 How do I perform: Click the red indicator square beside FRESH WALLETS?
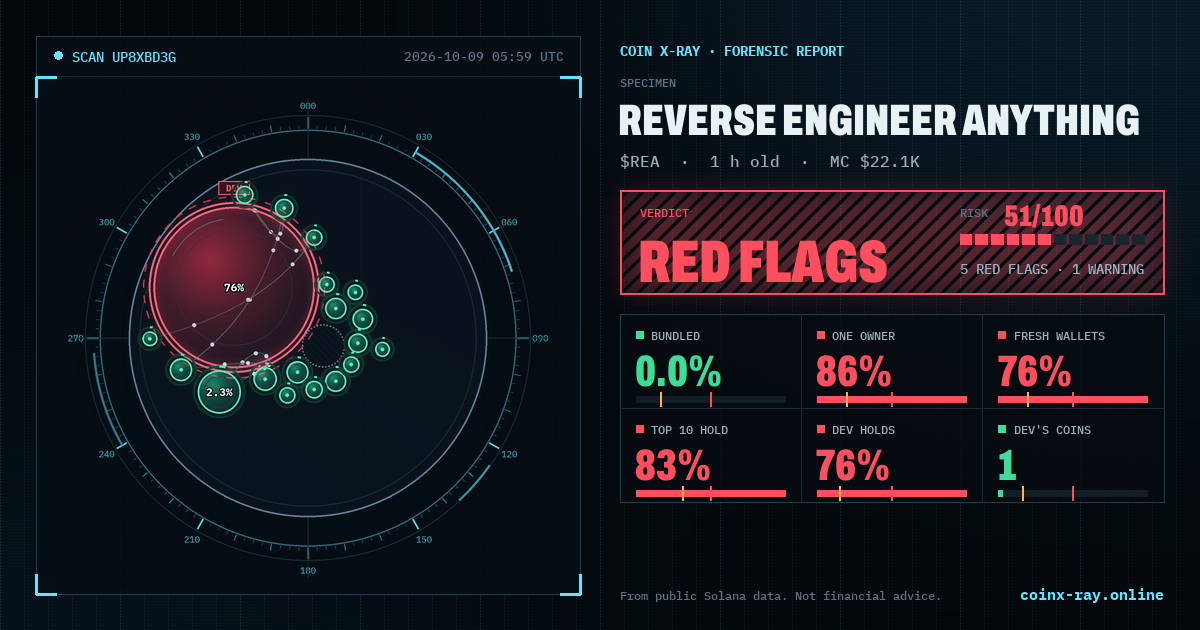(1002, 335)
